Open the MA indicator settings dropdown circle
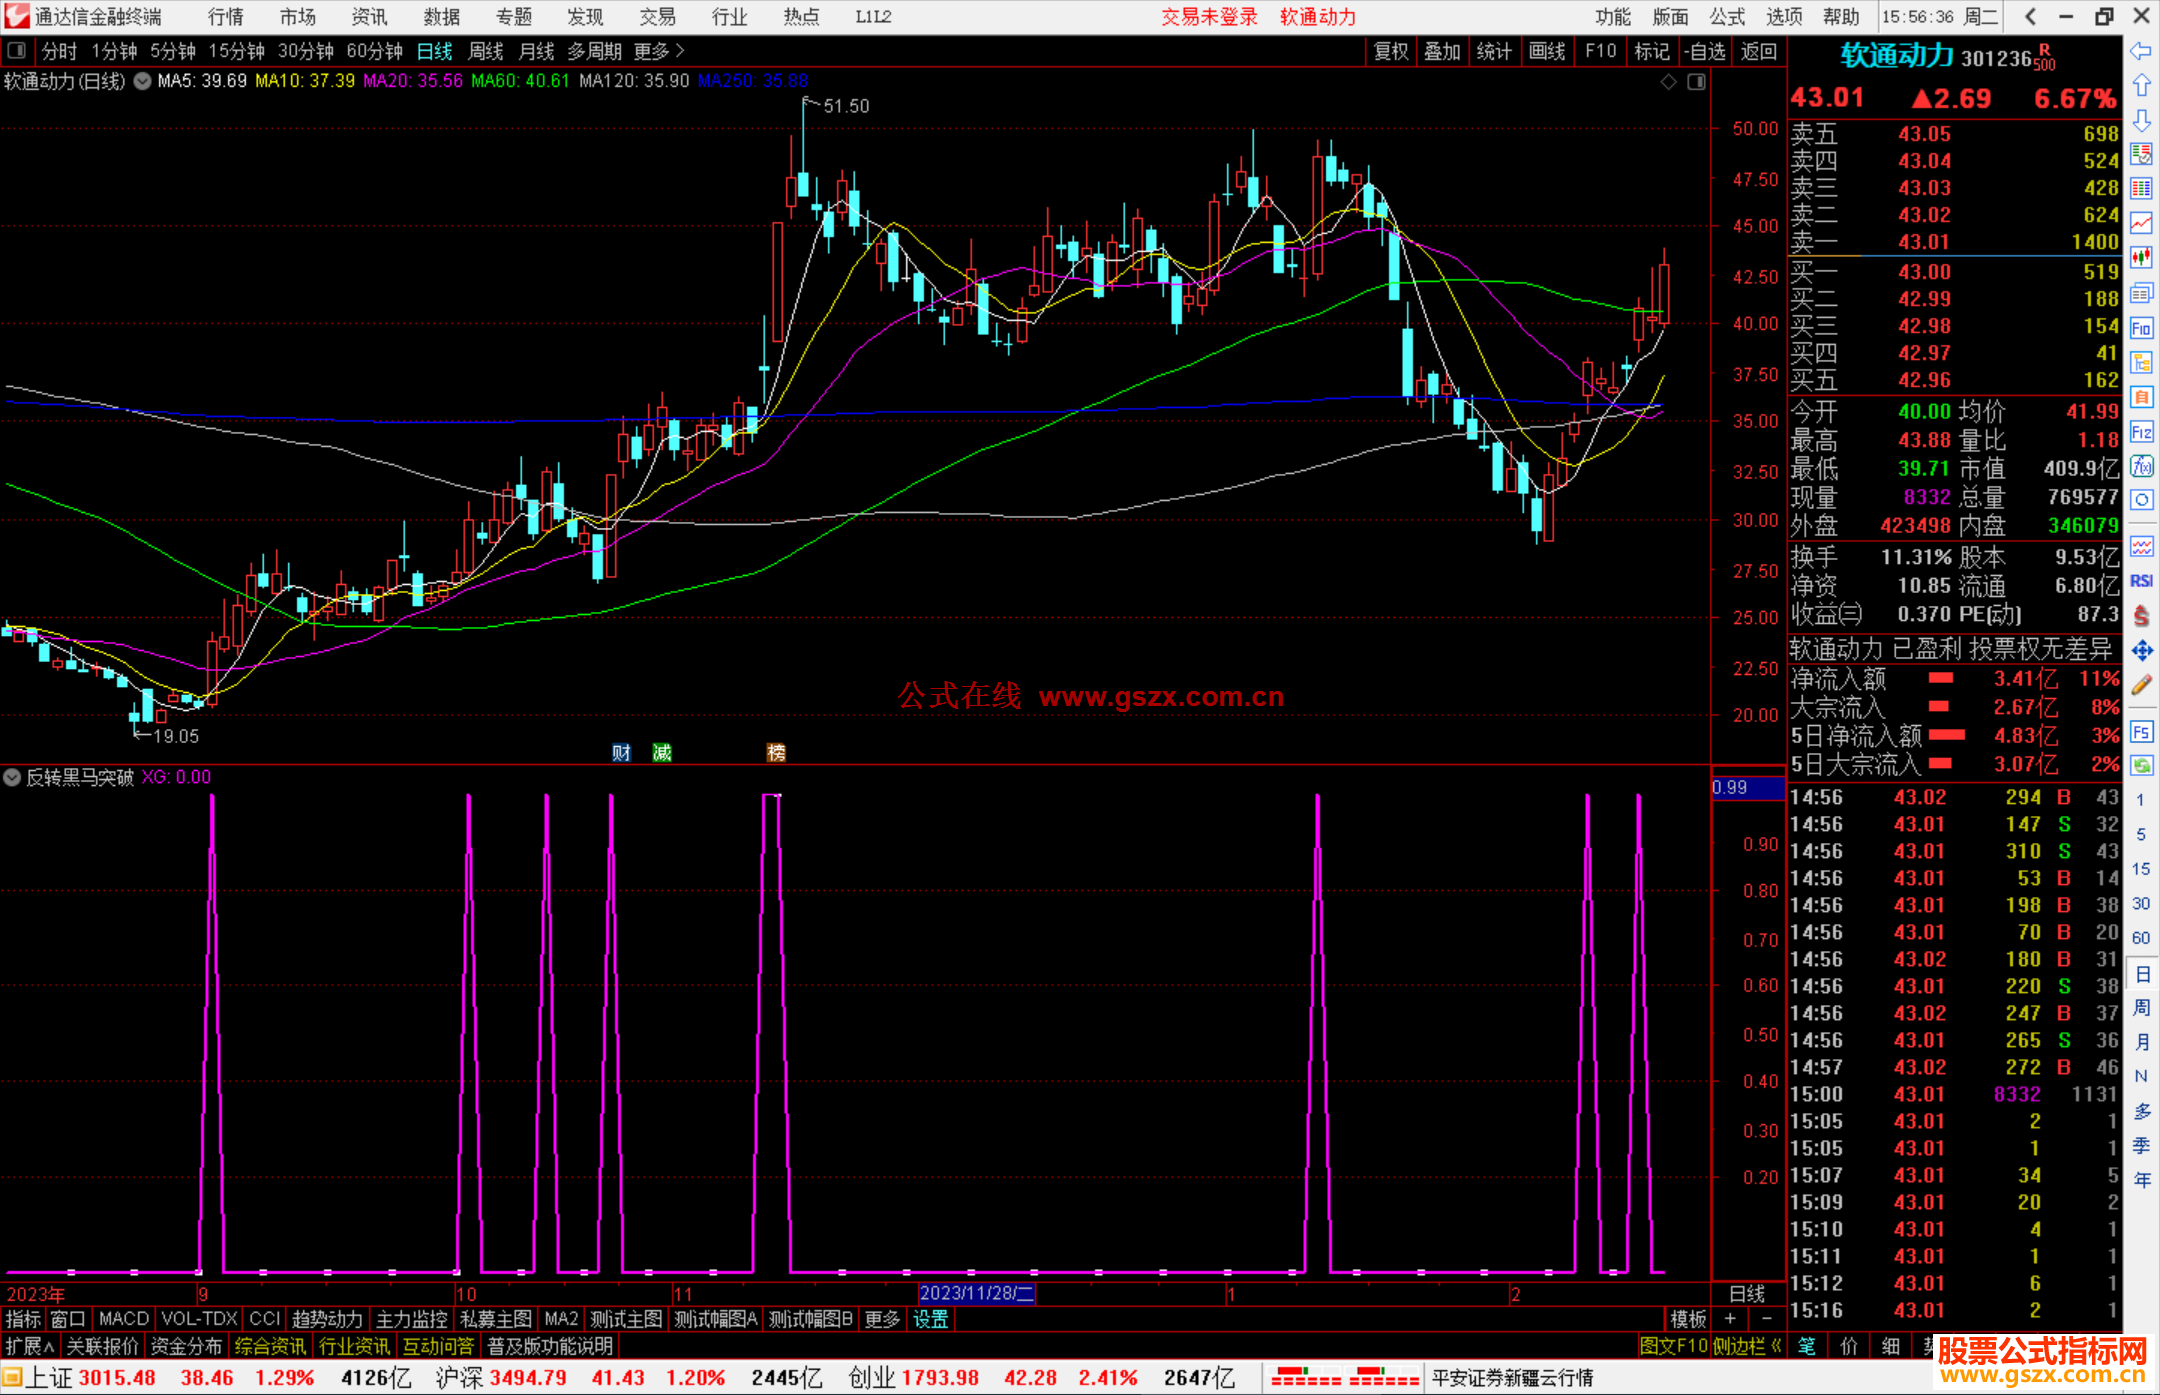This screenshot has height=1395, width=2160. point(142,81)
